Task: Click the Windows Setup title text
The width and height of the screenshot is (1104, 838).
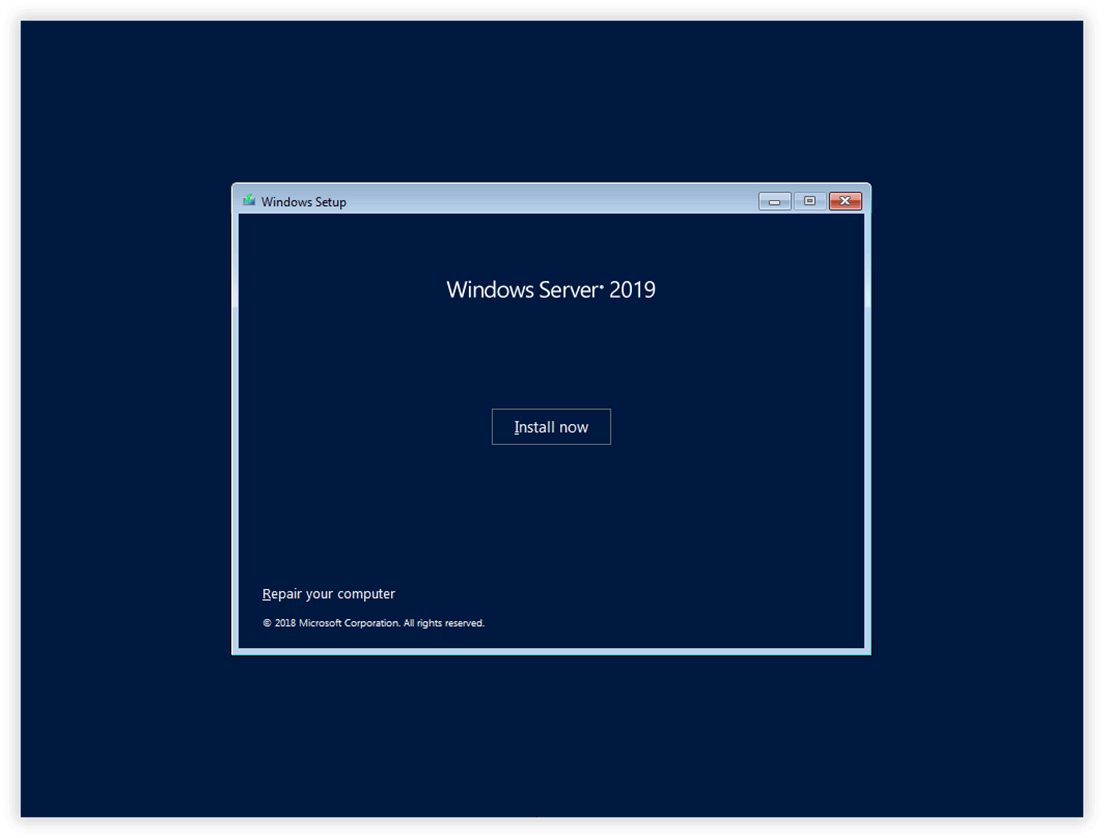Action: point(303,202)
